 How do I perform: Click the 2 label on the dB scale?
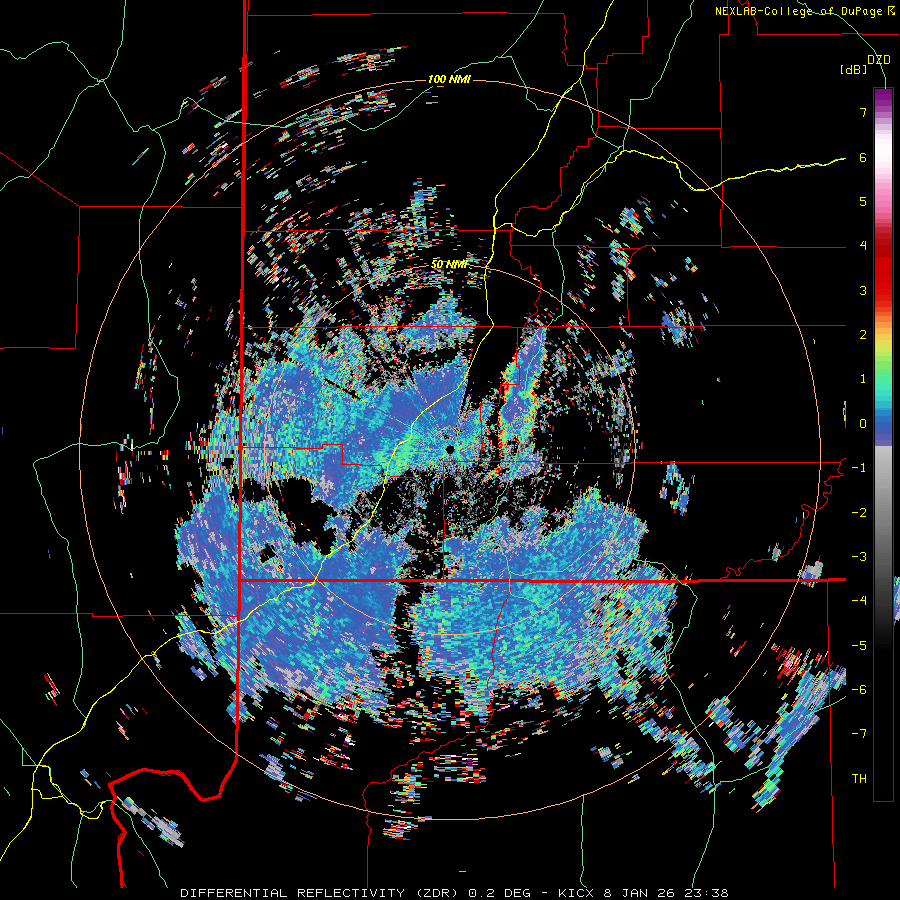[x=863, y=335]
